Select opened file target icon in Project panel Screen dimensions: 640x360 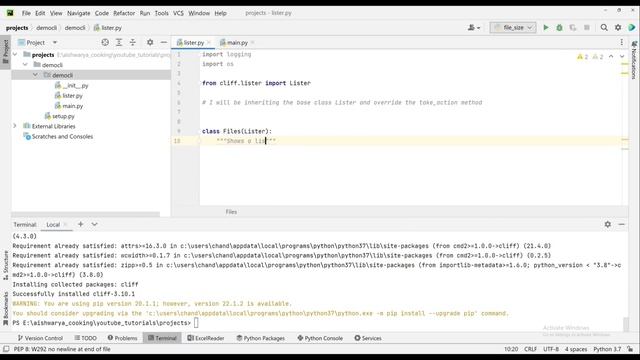click(x=105, y=42)
